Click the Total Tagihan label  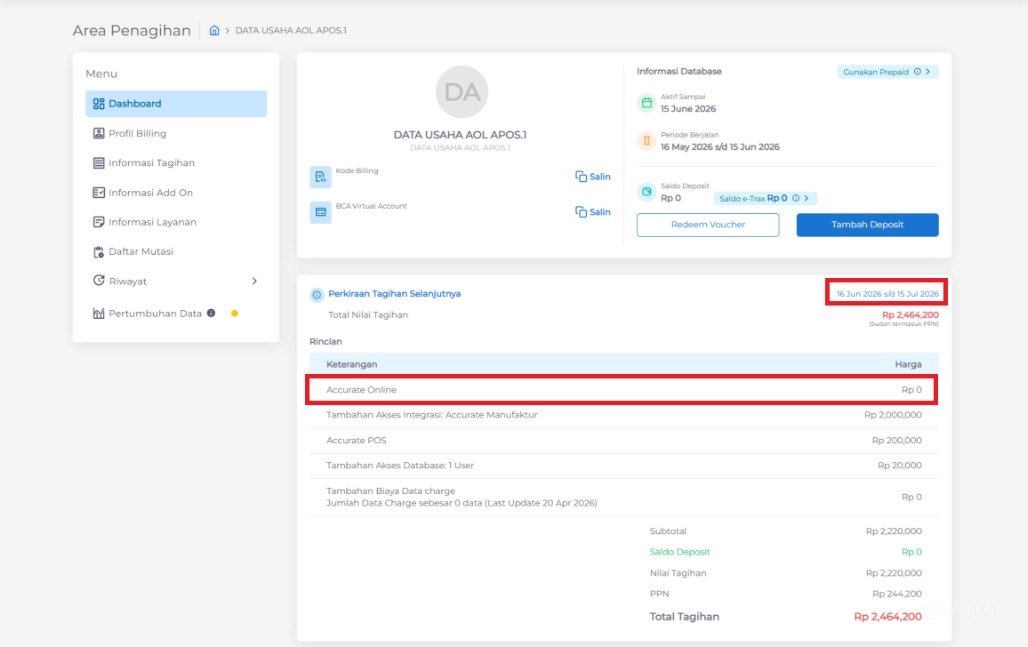[684, 617]
